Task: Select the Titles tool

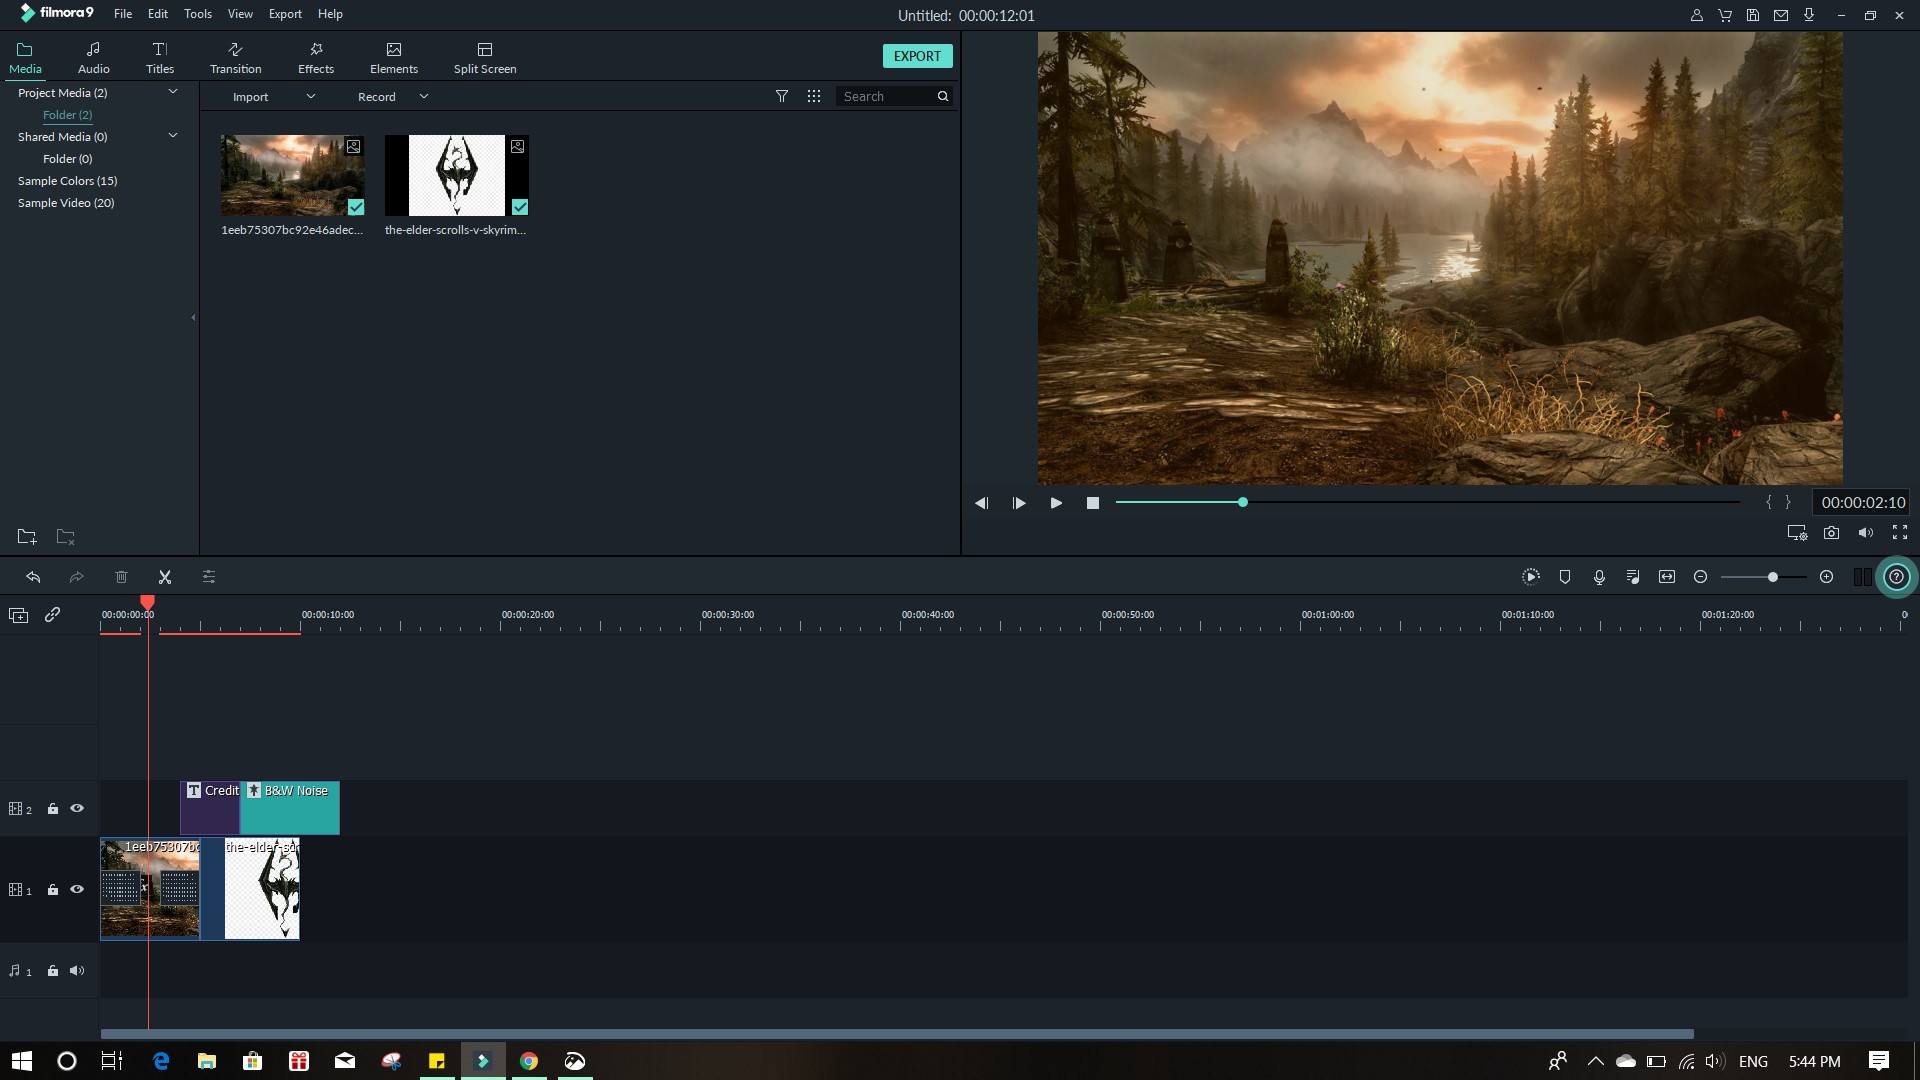Action: tap(160, 55)
